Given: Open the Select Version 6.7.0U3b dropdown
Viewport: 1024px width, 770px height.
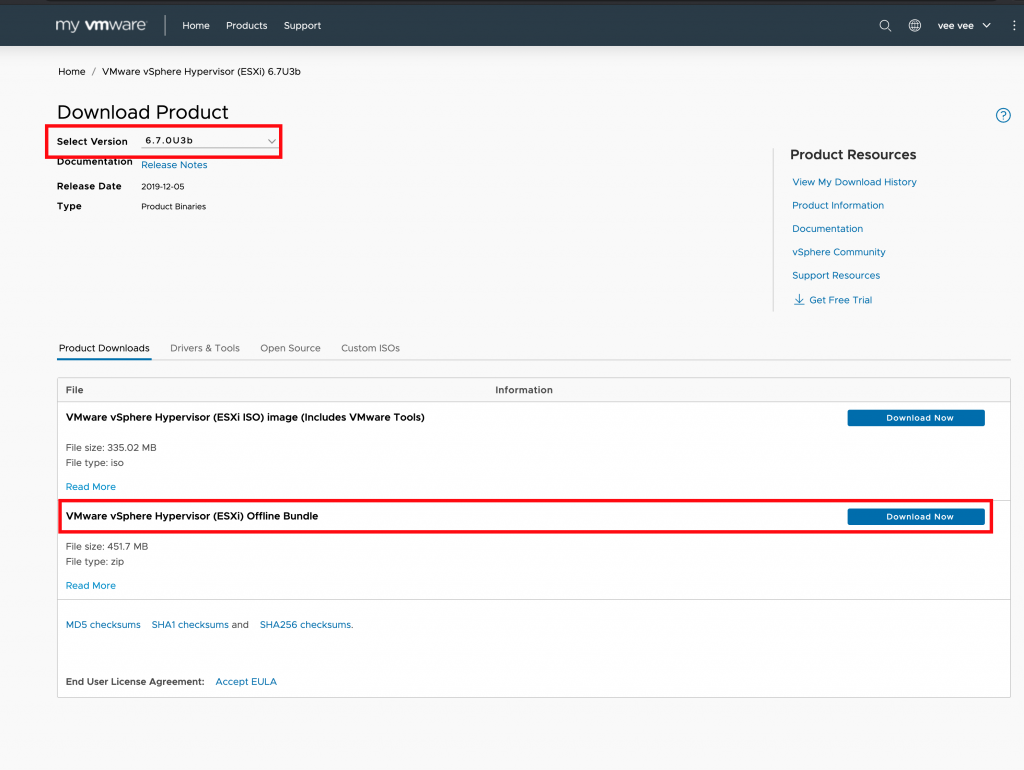Looking at the screenshot, I should (x=210, y=142).
